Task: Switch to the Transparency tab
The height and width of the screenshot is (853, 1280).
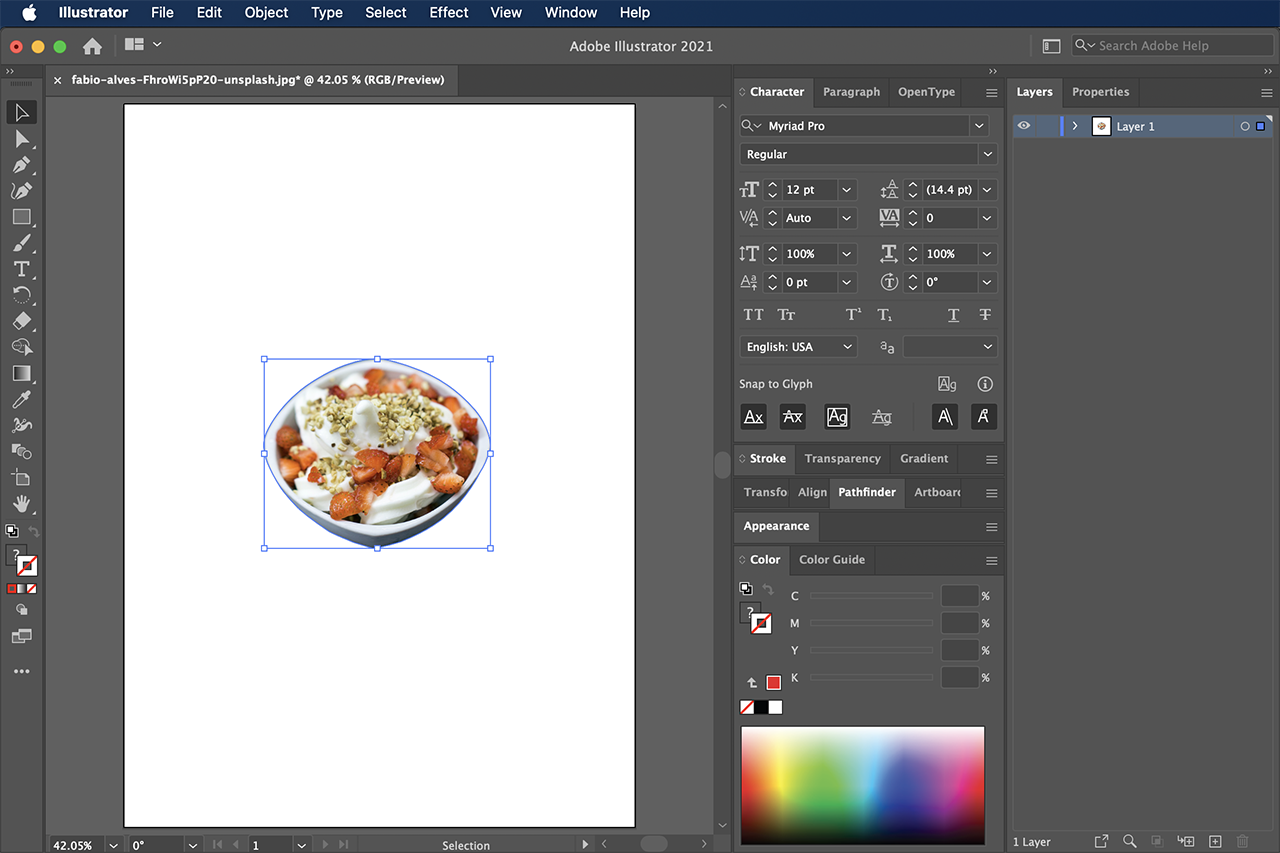Action: pyautogui.click(x=842, y=459)
